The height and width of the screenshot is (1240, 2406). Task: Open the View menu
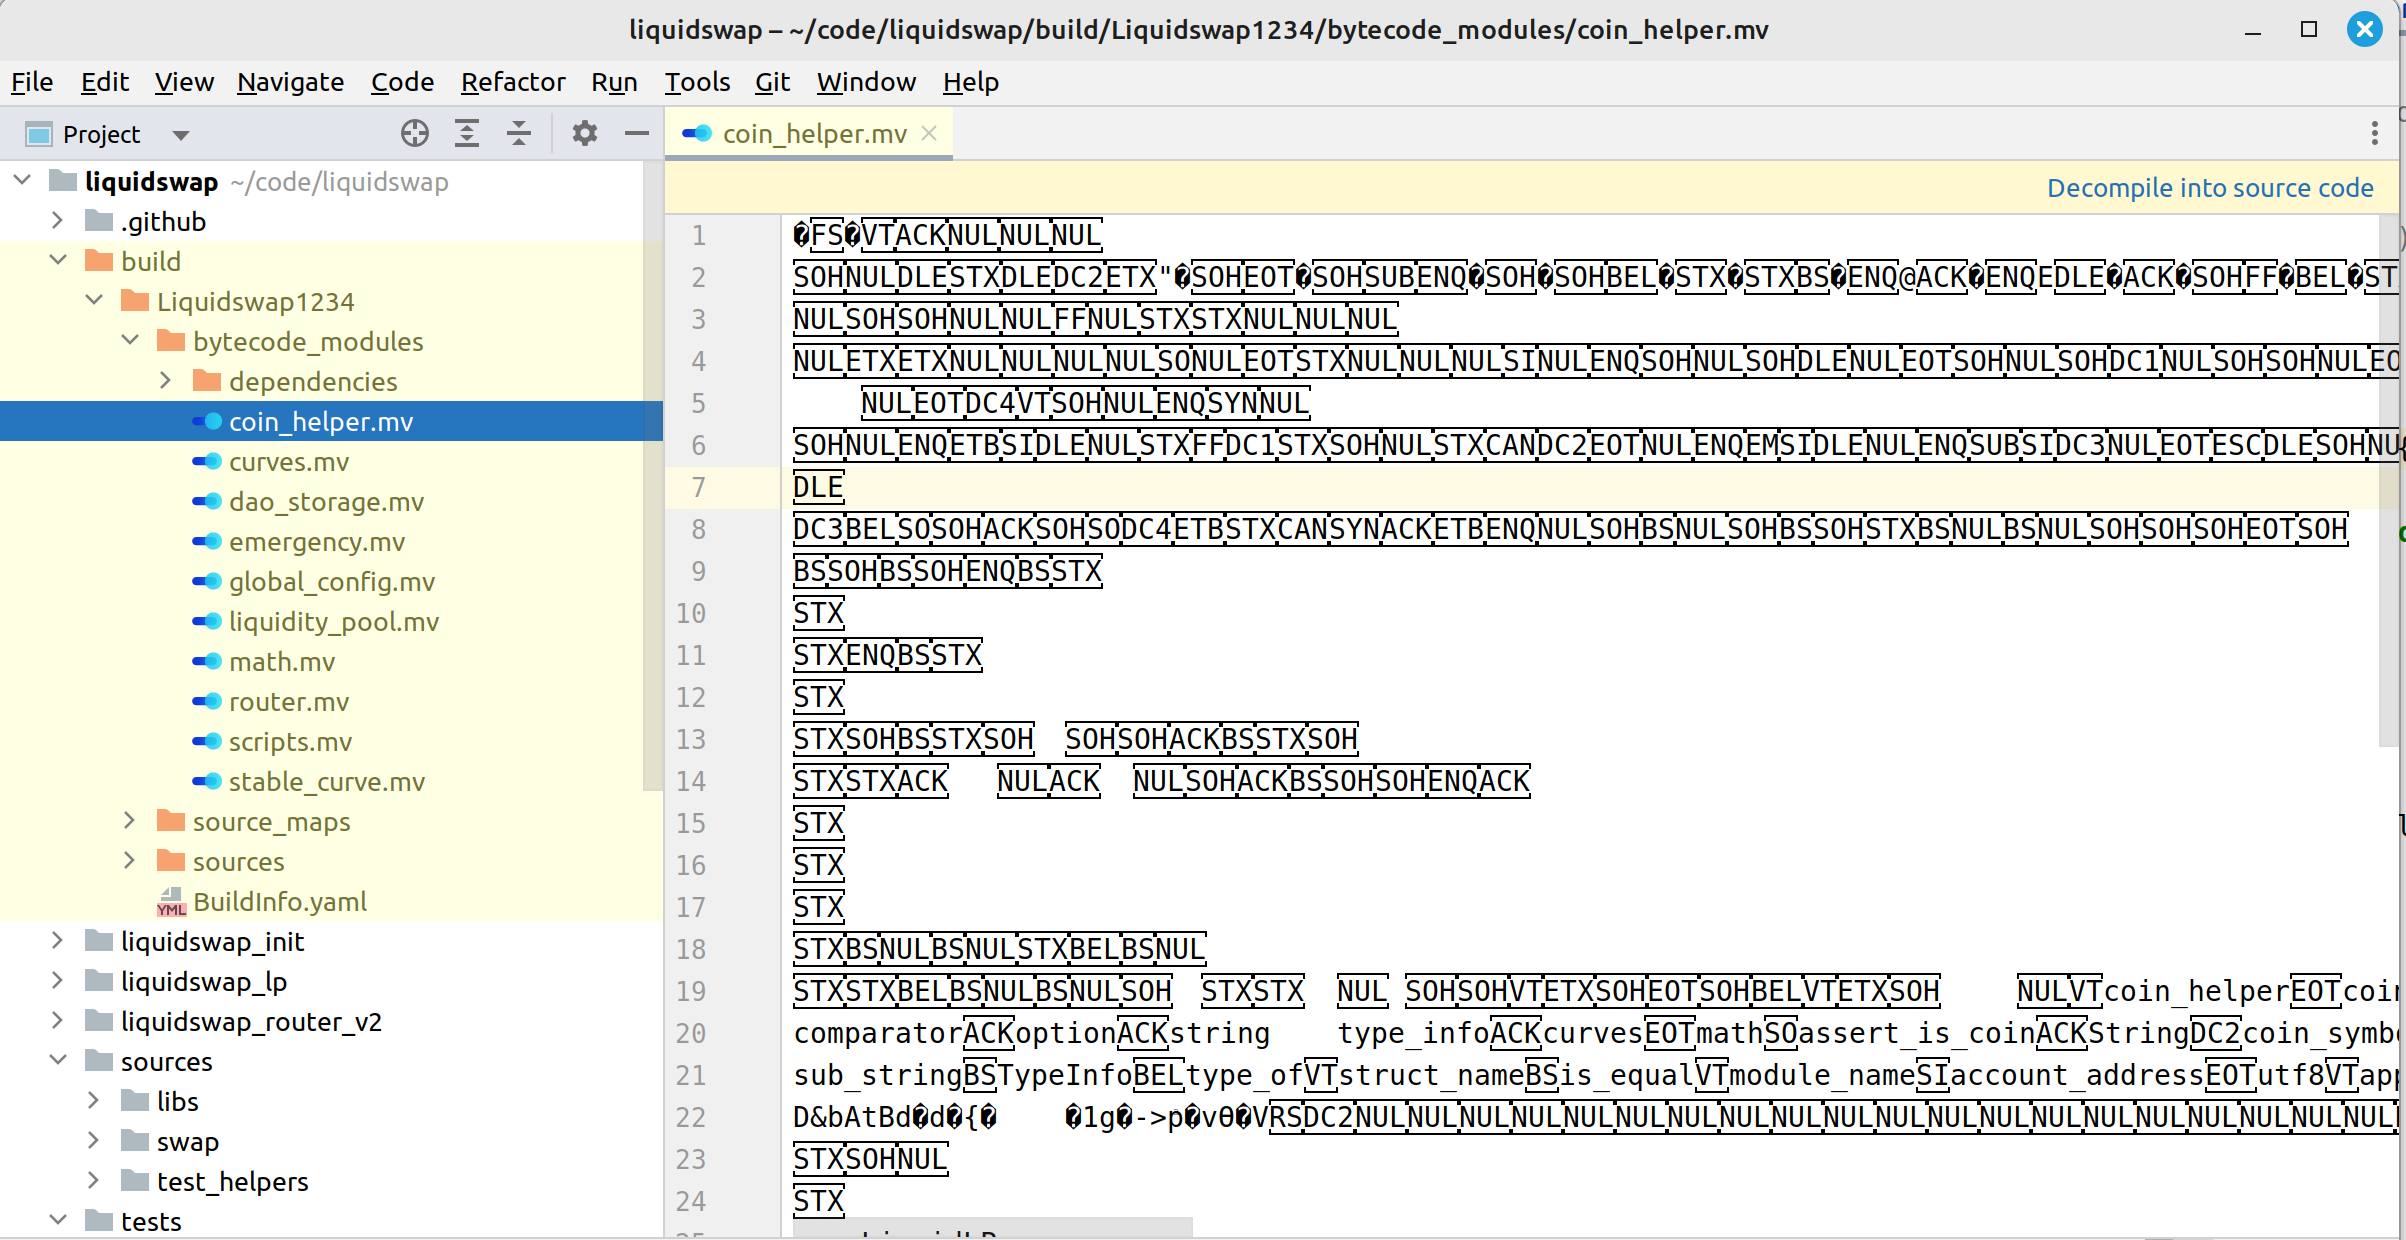184,82
